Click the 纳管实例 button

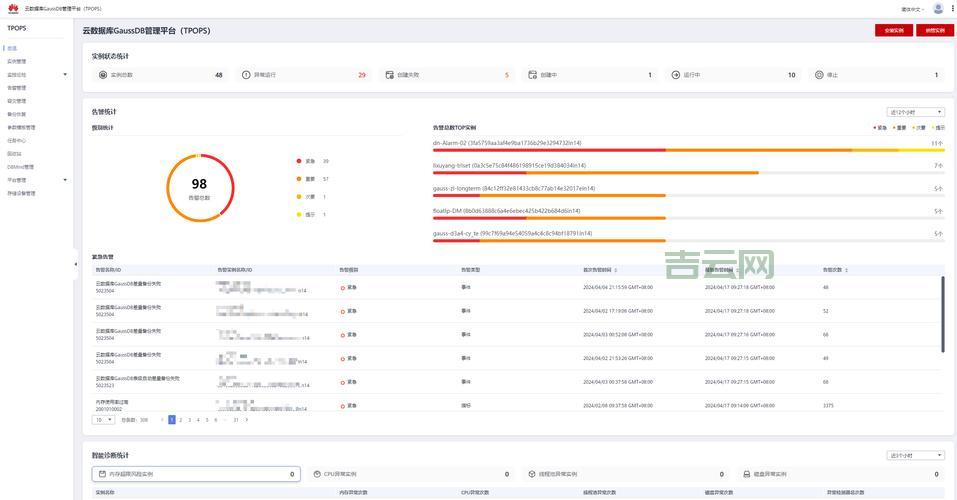pos(934,31)
